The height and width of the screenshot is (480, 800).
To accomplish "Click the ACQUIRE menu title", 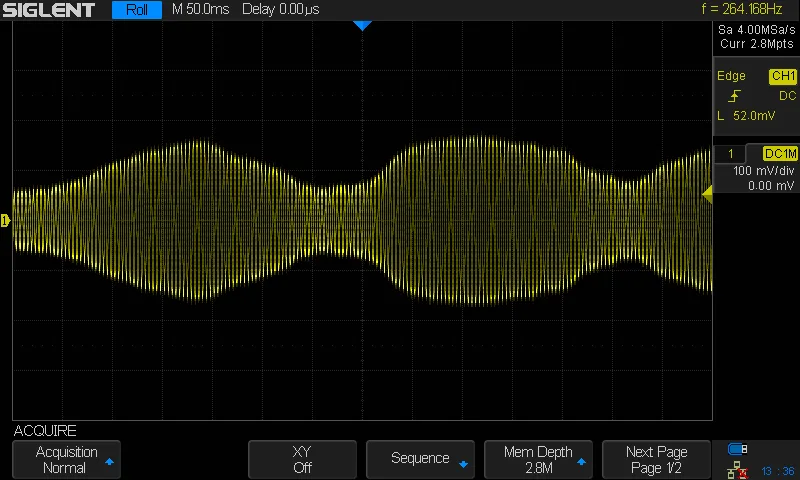I will [45, 431].
